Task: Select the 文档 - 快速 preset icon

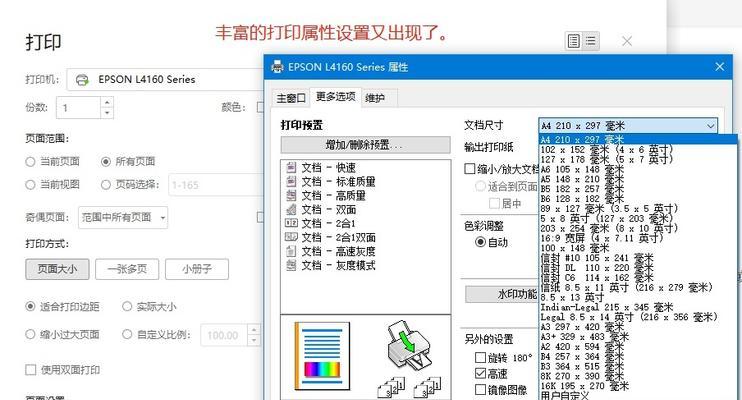Action: (x=292, y=168)
